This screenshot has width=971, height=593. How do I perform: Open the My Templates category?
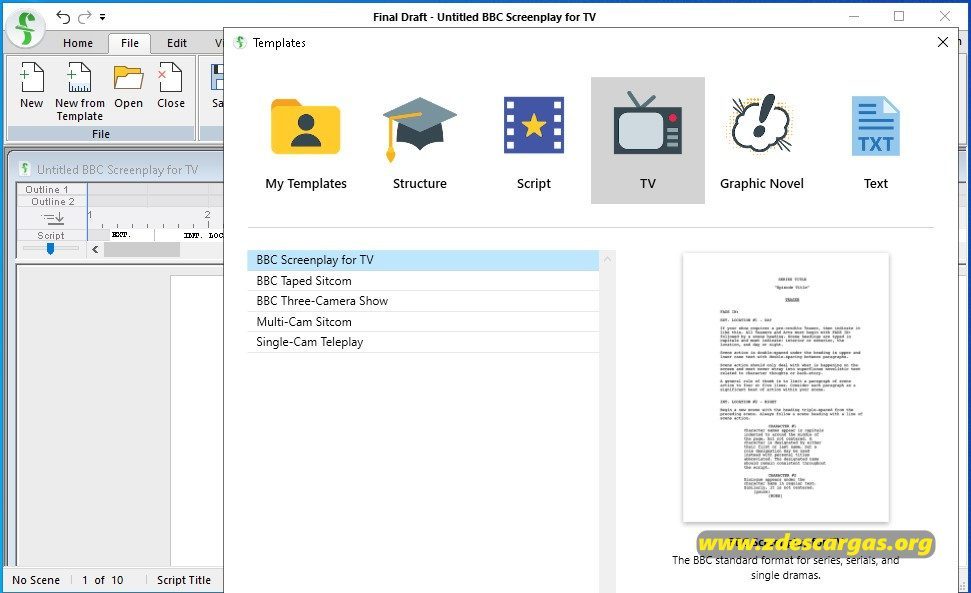(305, 141)
